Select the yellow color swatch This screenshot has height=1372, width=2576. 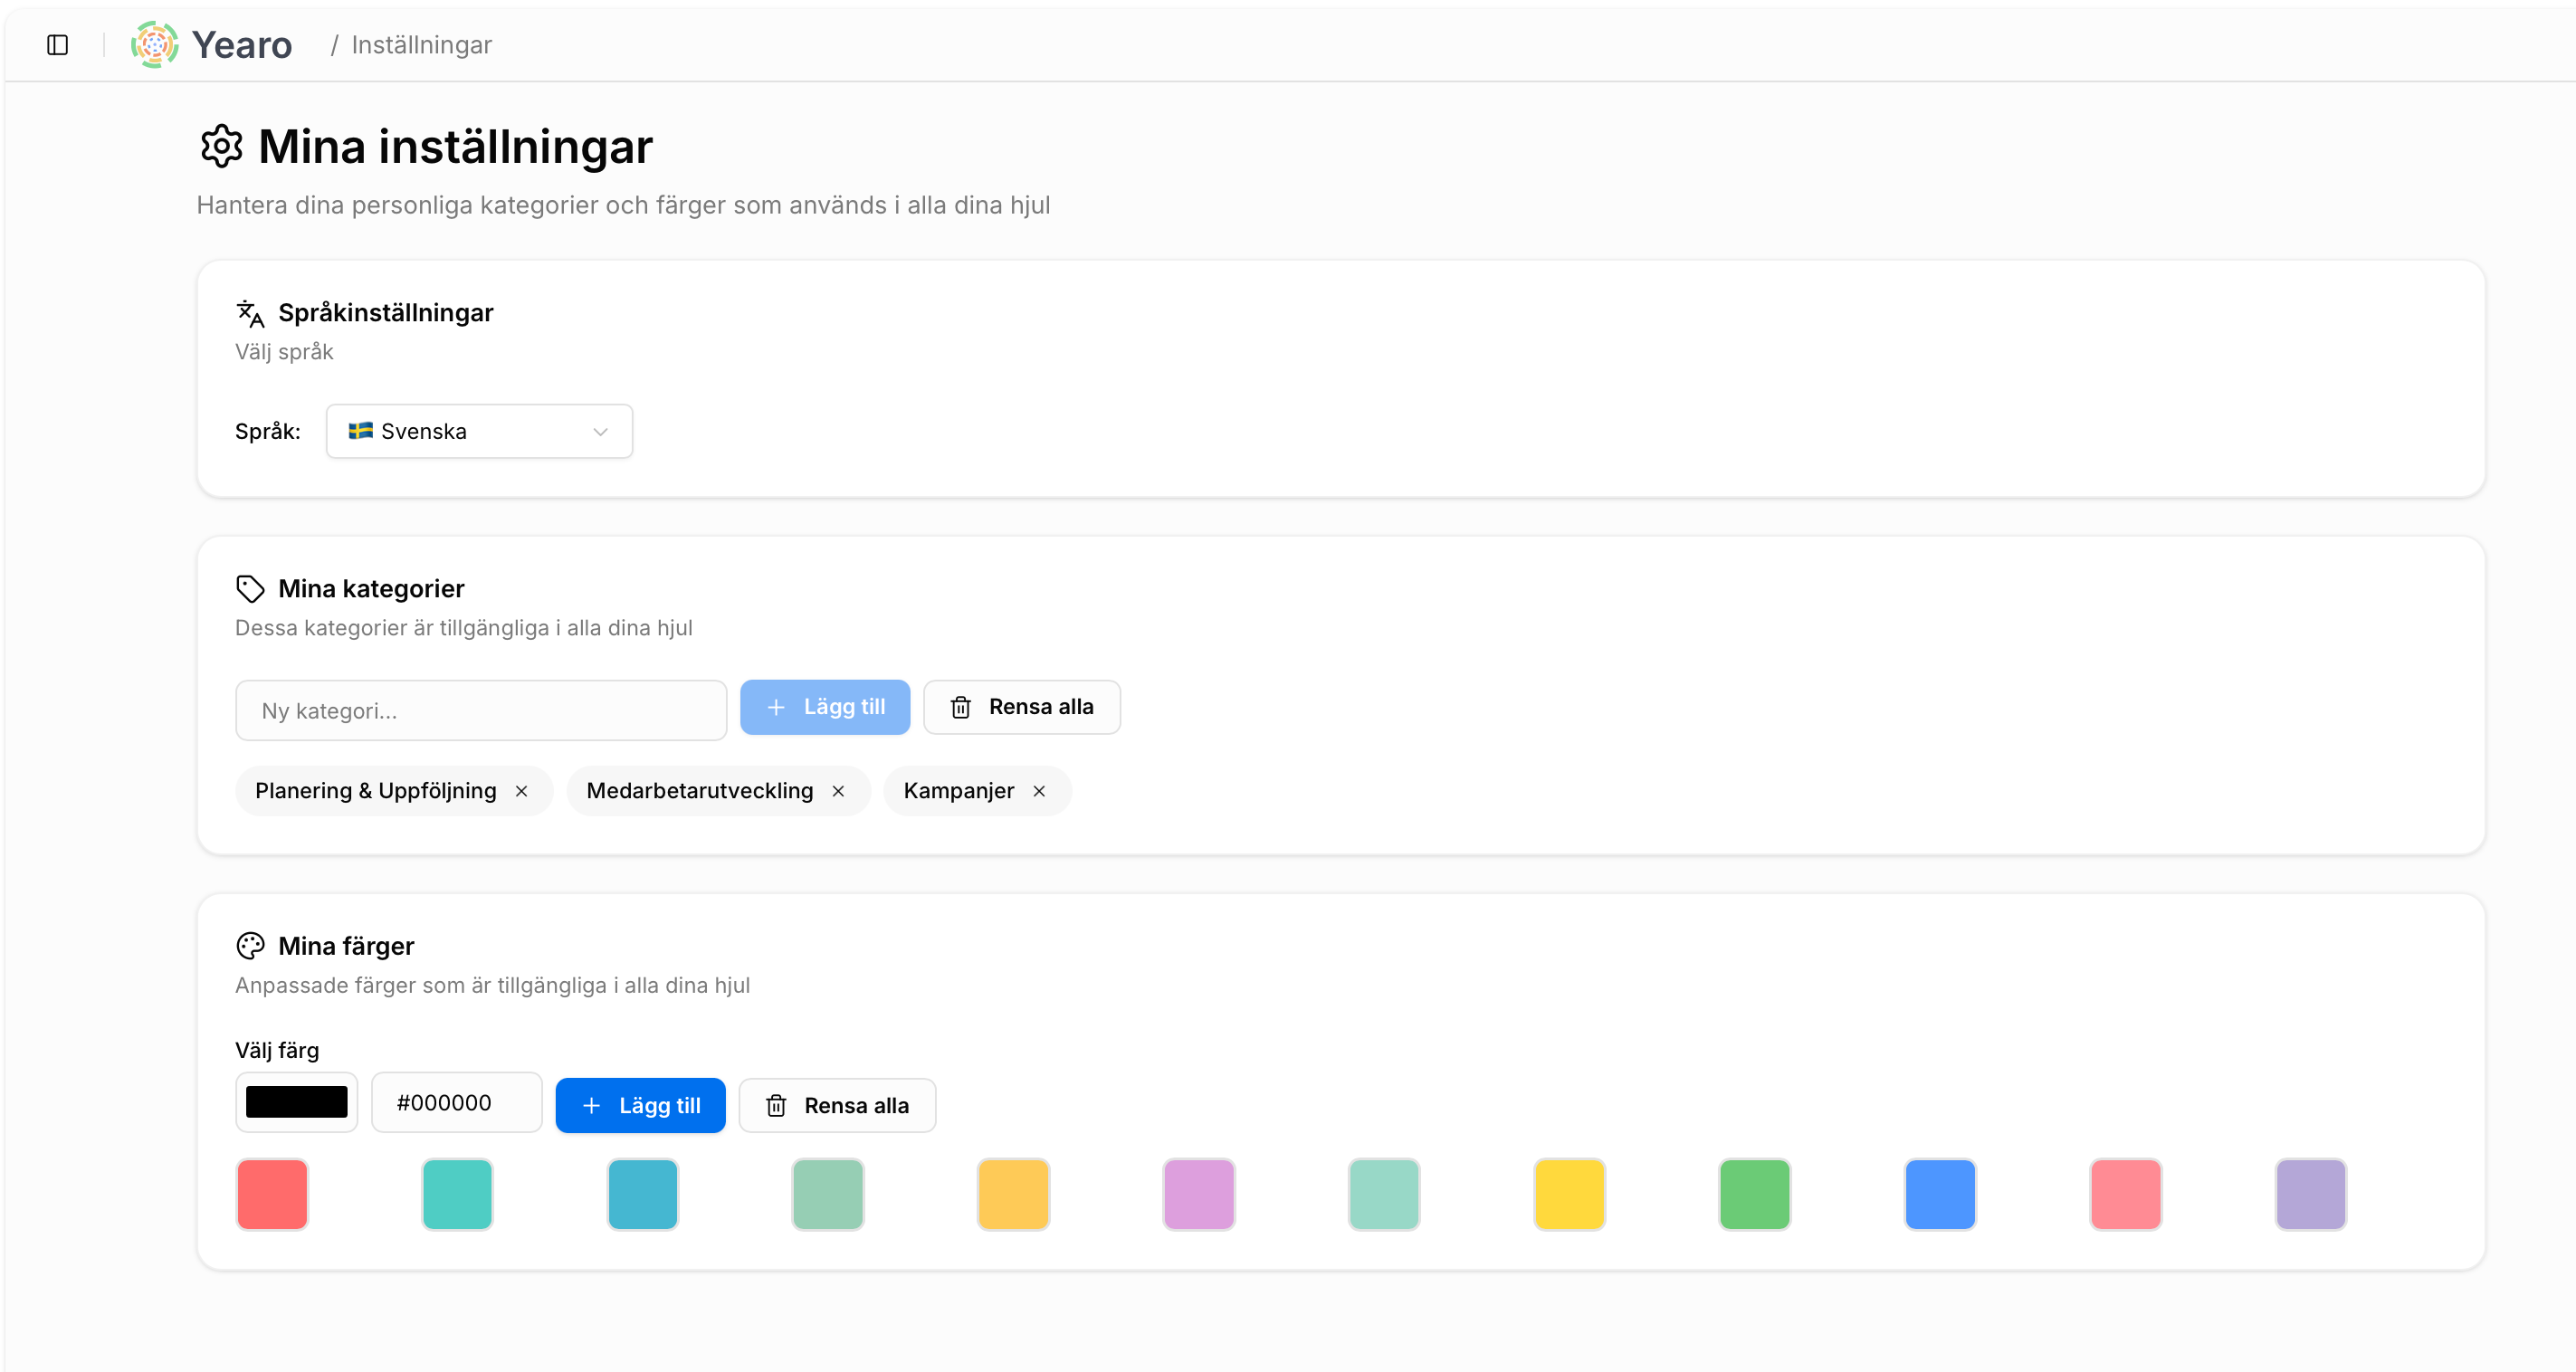(1569, 1194)
